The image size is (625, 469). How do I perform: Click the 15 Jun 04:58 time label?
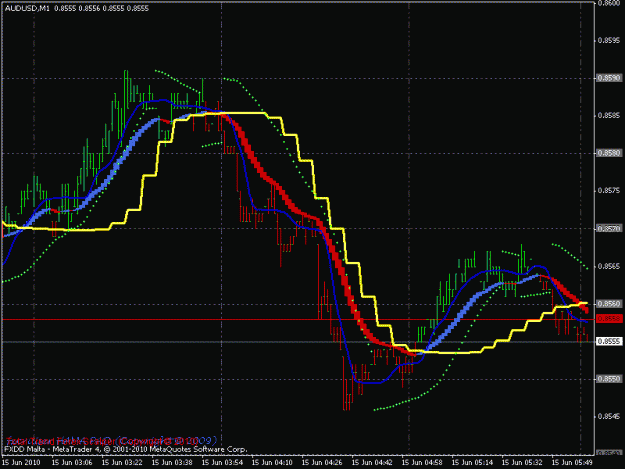(422, 463)
